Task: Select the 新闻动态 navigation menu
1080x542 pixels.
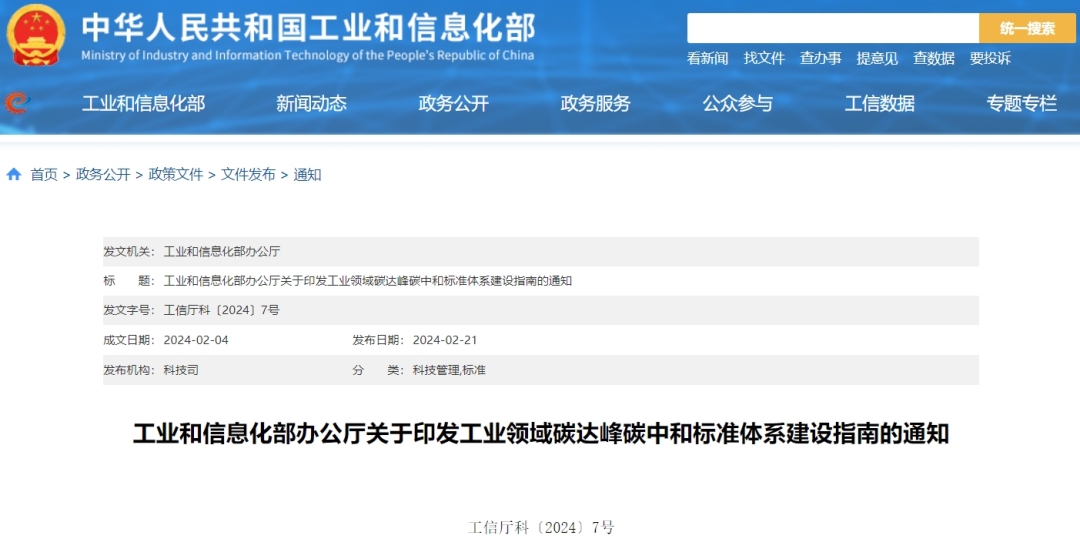Action: point(311,103)
